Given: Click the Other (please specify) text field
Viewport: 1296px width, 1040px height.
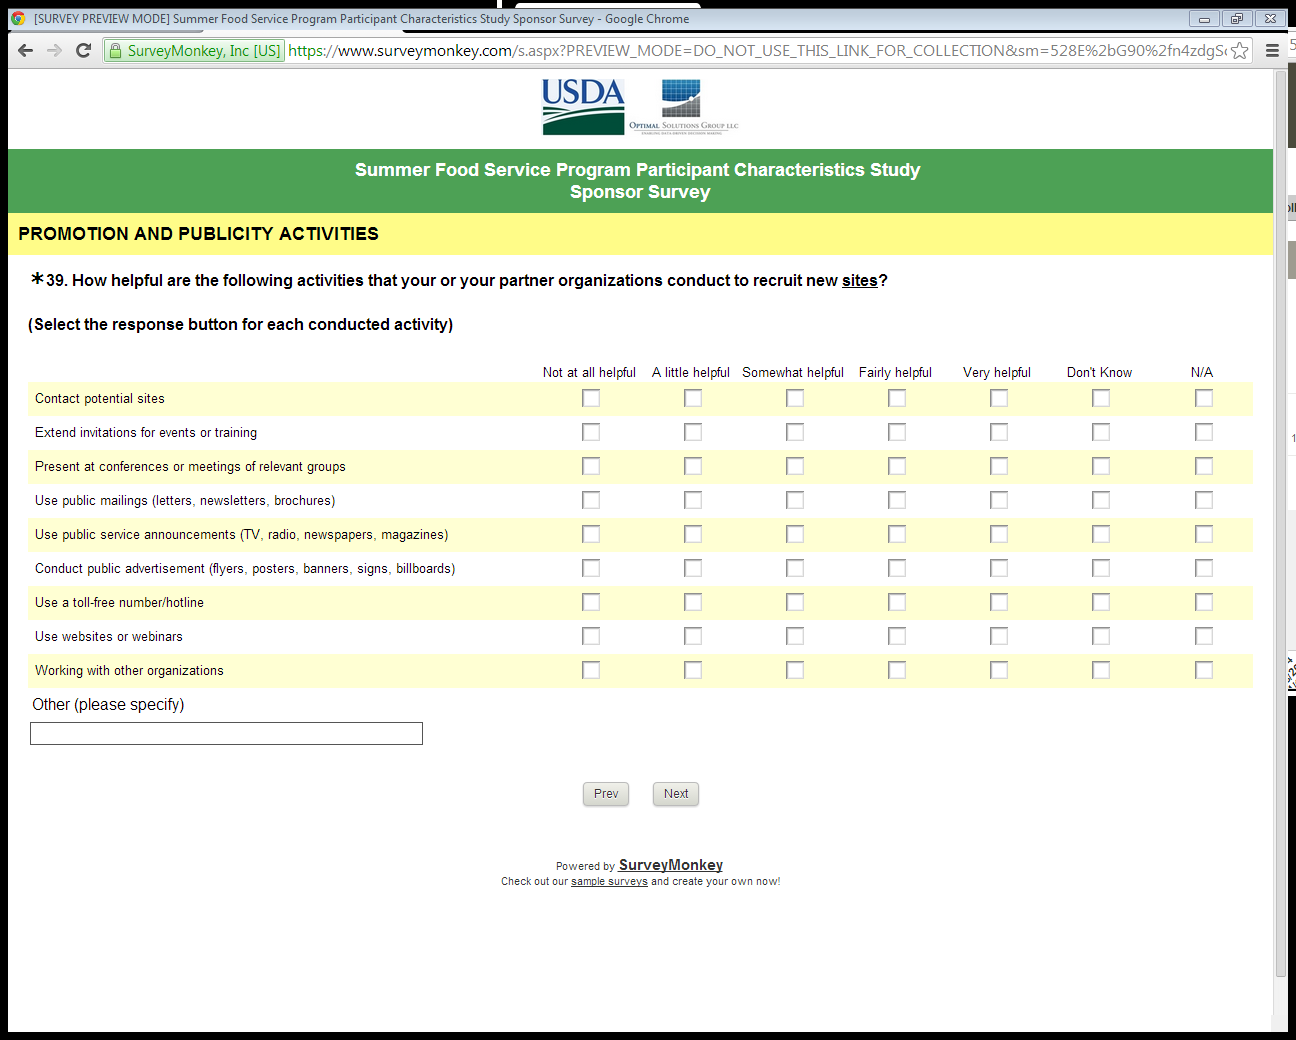Looking at the screenshot, I should pyautogui.click(x=226, y=734).
